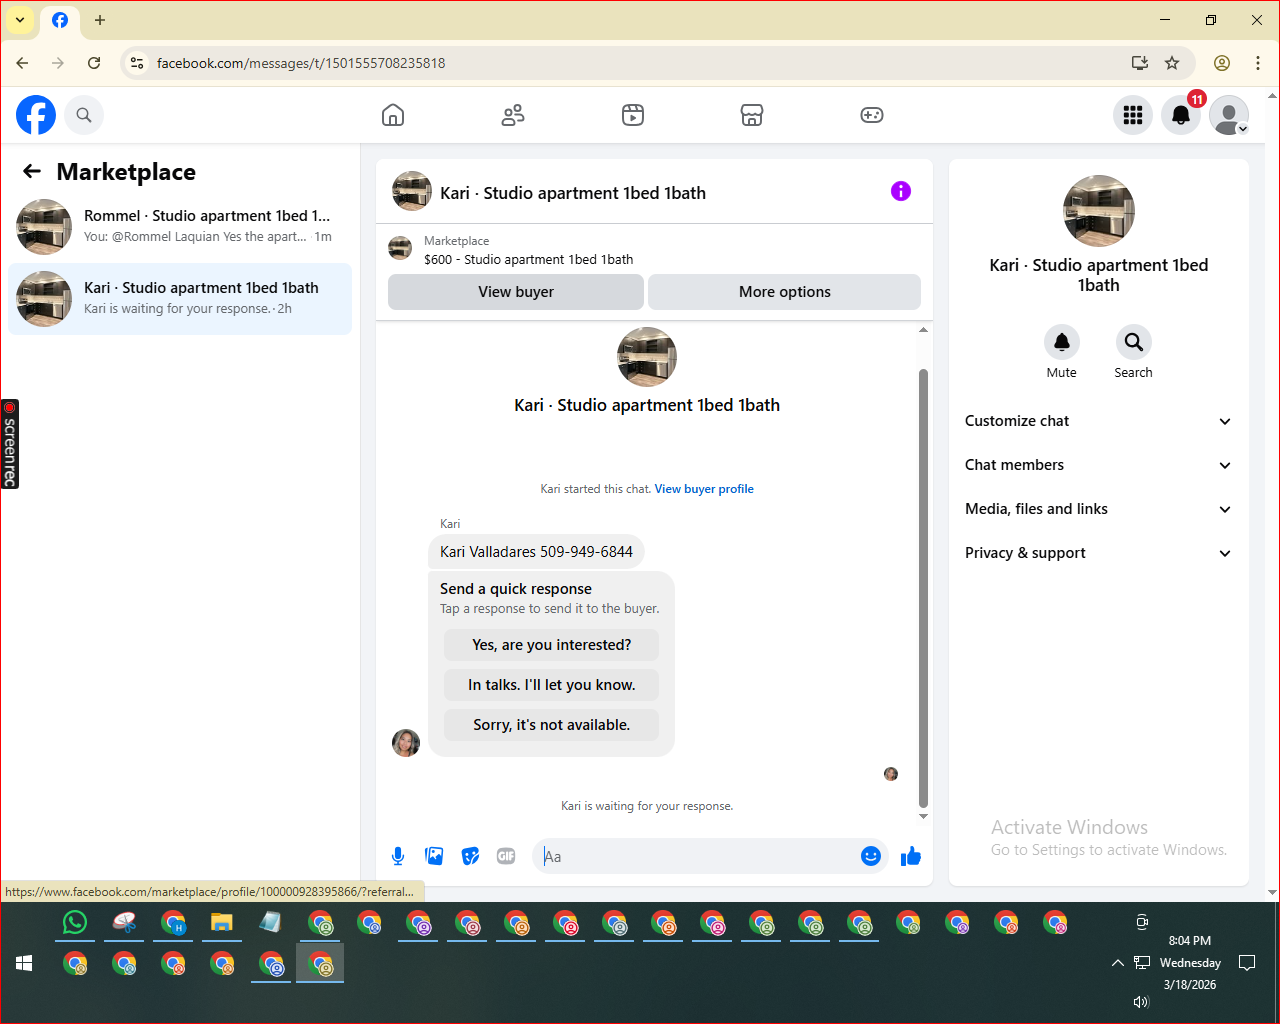Show hidden system tray icons chevron

pyautogui.click(x=1117, y=963)
